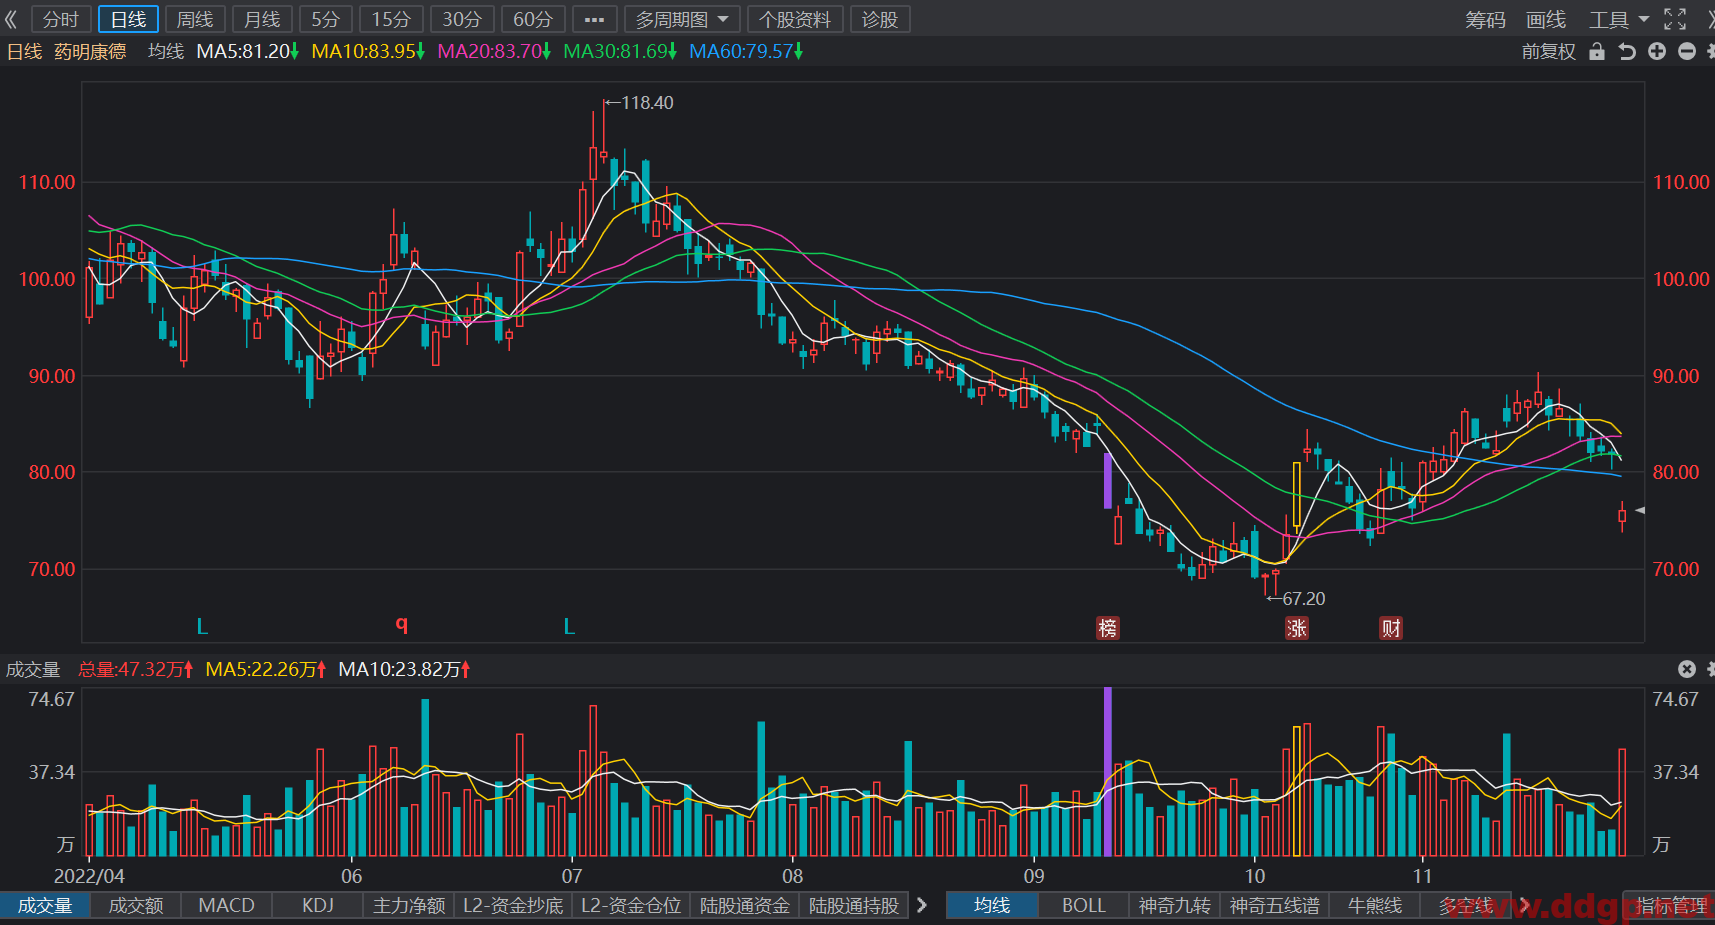Screen dimensions: 1715x925
Task: Click the 财 event marker on the chart
Action: click(1391, 628)
